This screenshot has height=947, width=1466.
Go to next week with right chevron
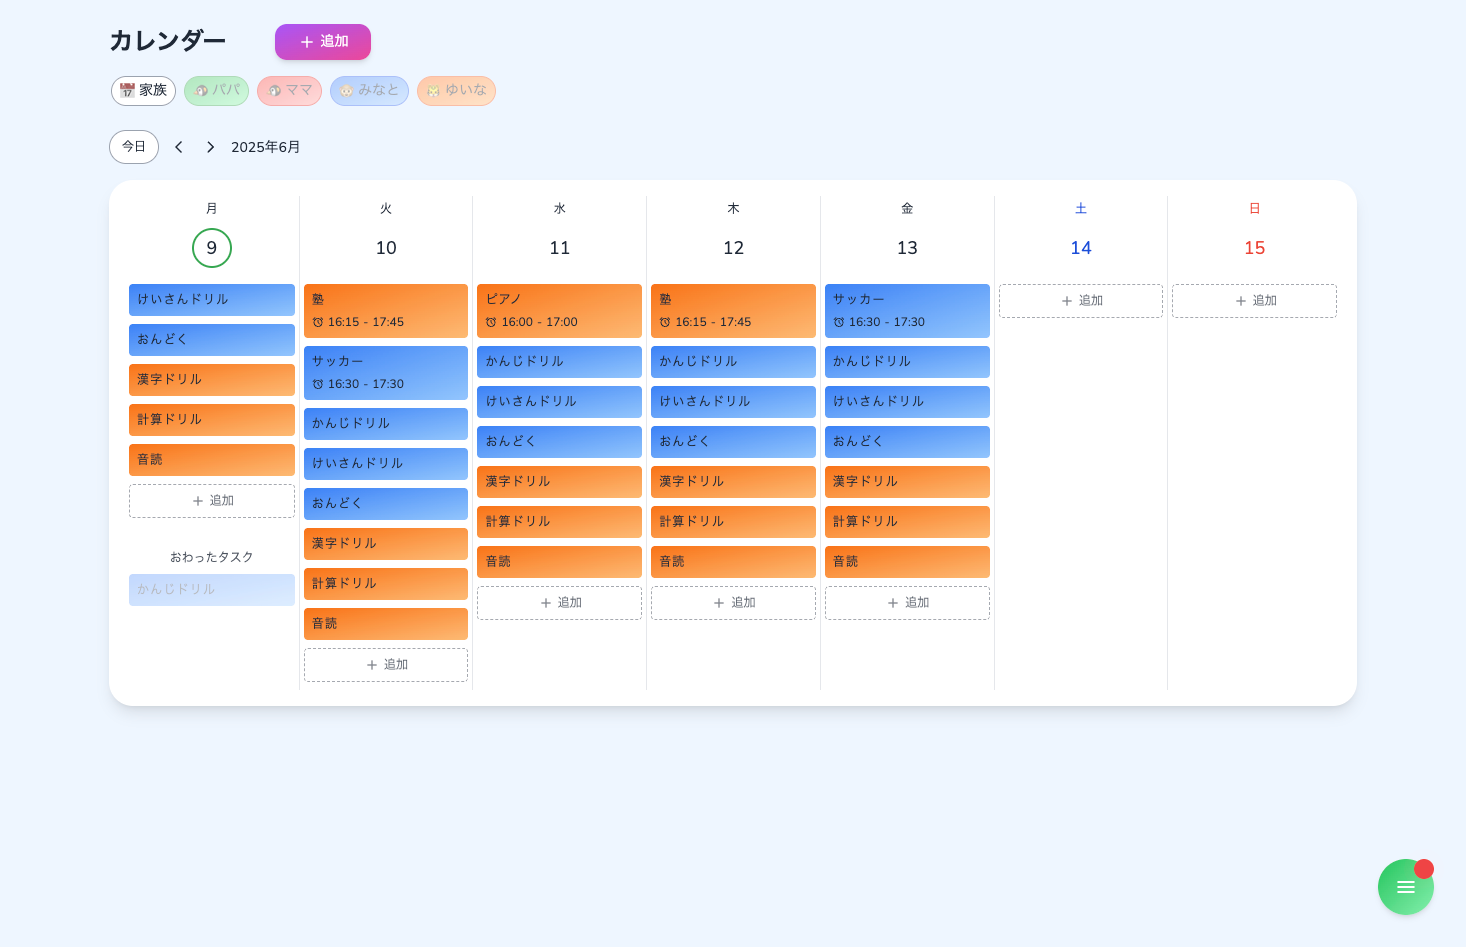210,147
